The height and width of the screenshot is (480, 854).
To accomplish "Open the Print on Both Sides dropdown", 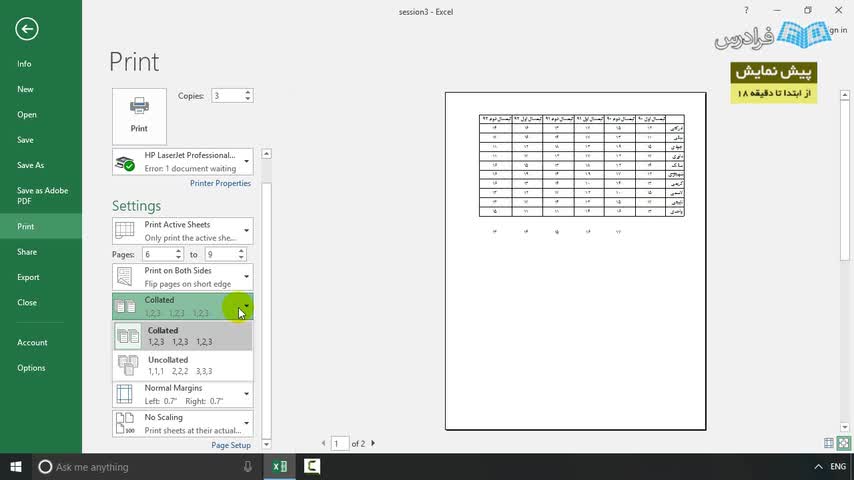I will point(182,277).
